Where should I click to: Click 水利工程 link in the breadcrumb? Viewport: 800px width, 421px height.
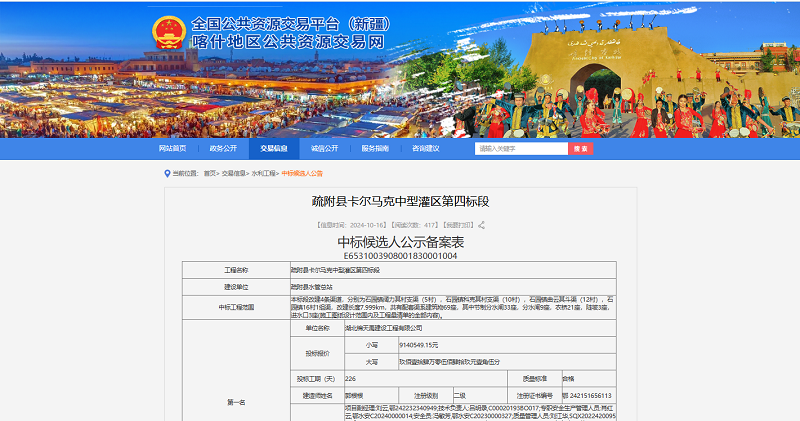click(x=264, y=173)
